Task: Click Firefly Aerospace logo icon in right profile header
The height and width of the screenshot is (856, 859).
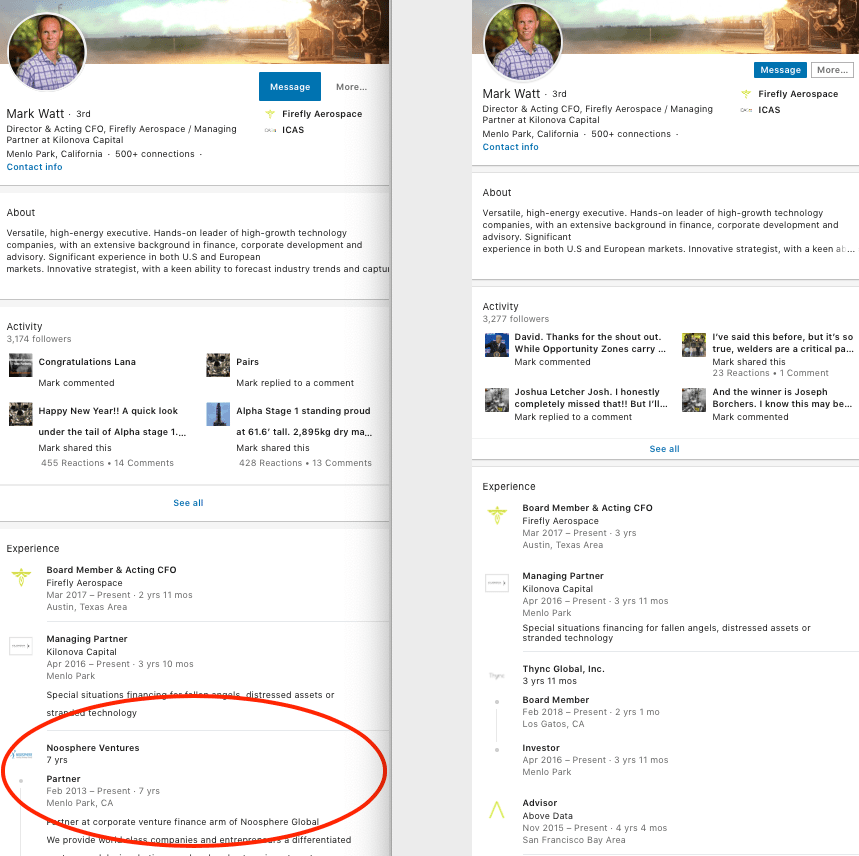Action: pyautogui.click(x=746, y=94)
